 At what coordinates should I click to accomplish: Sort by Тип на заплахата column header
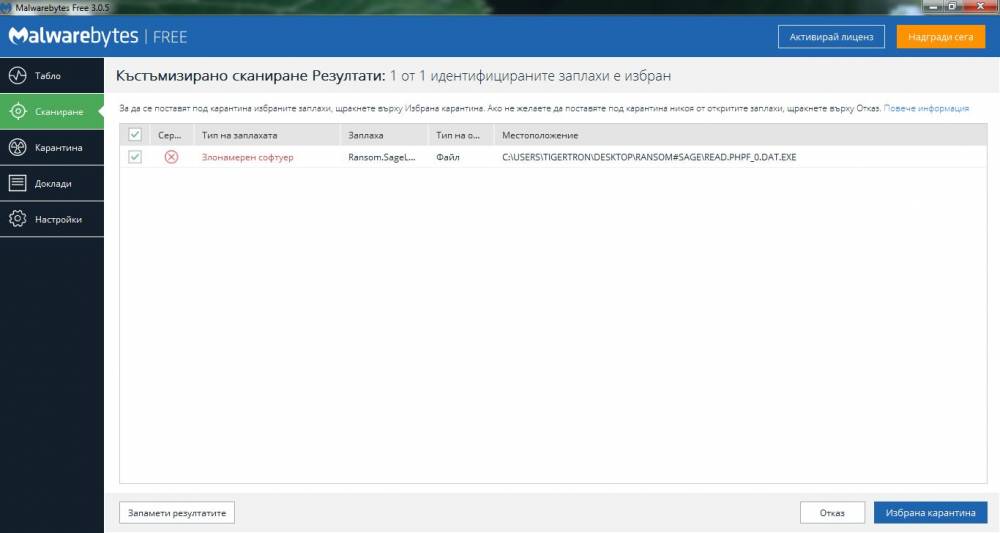(267, 135)
